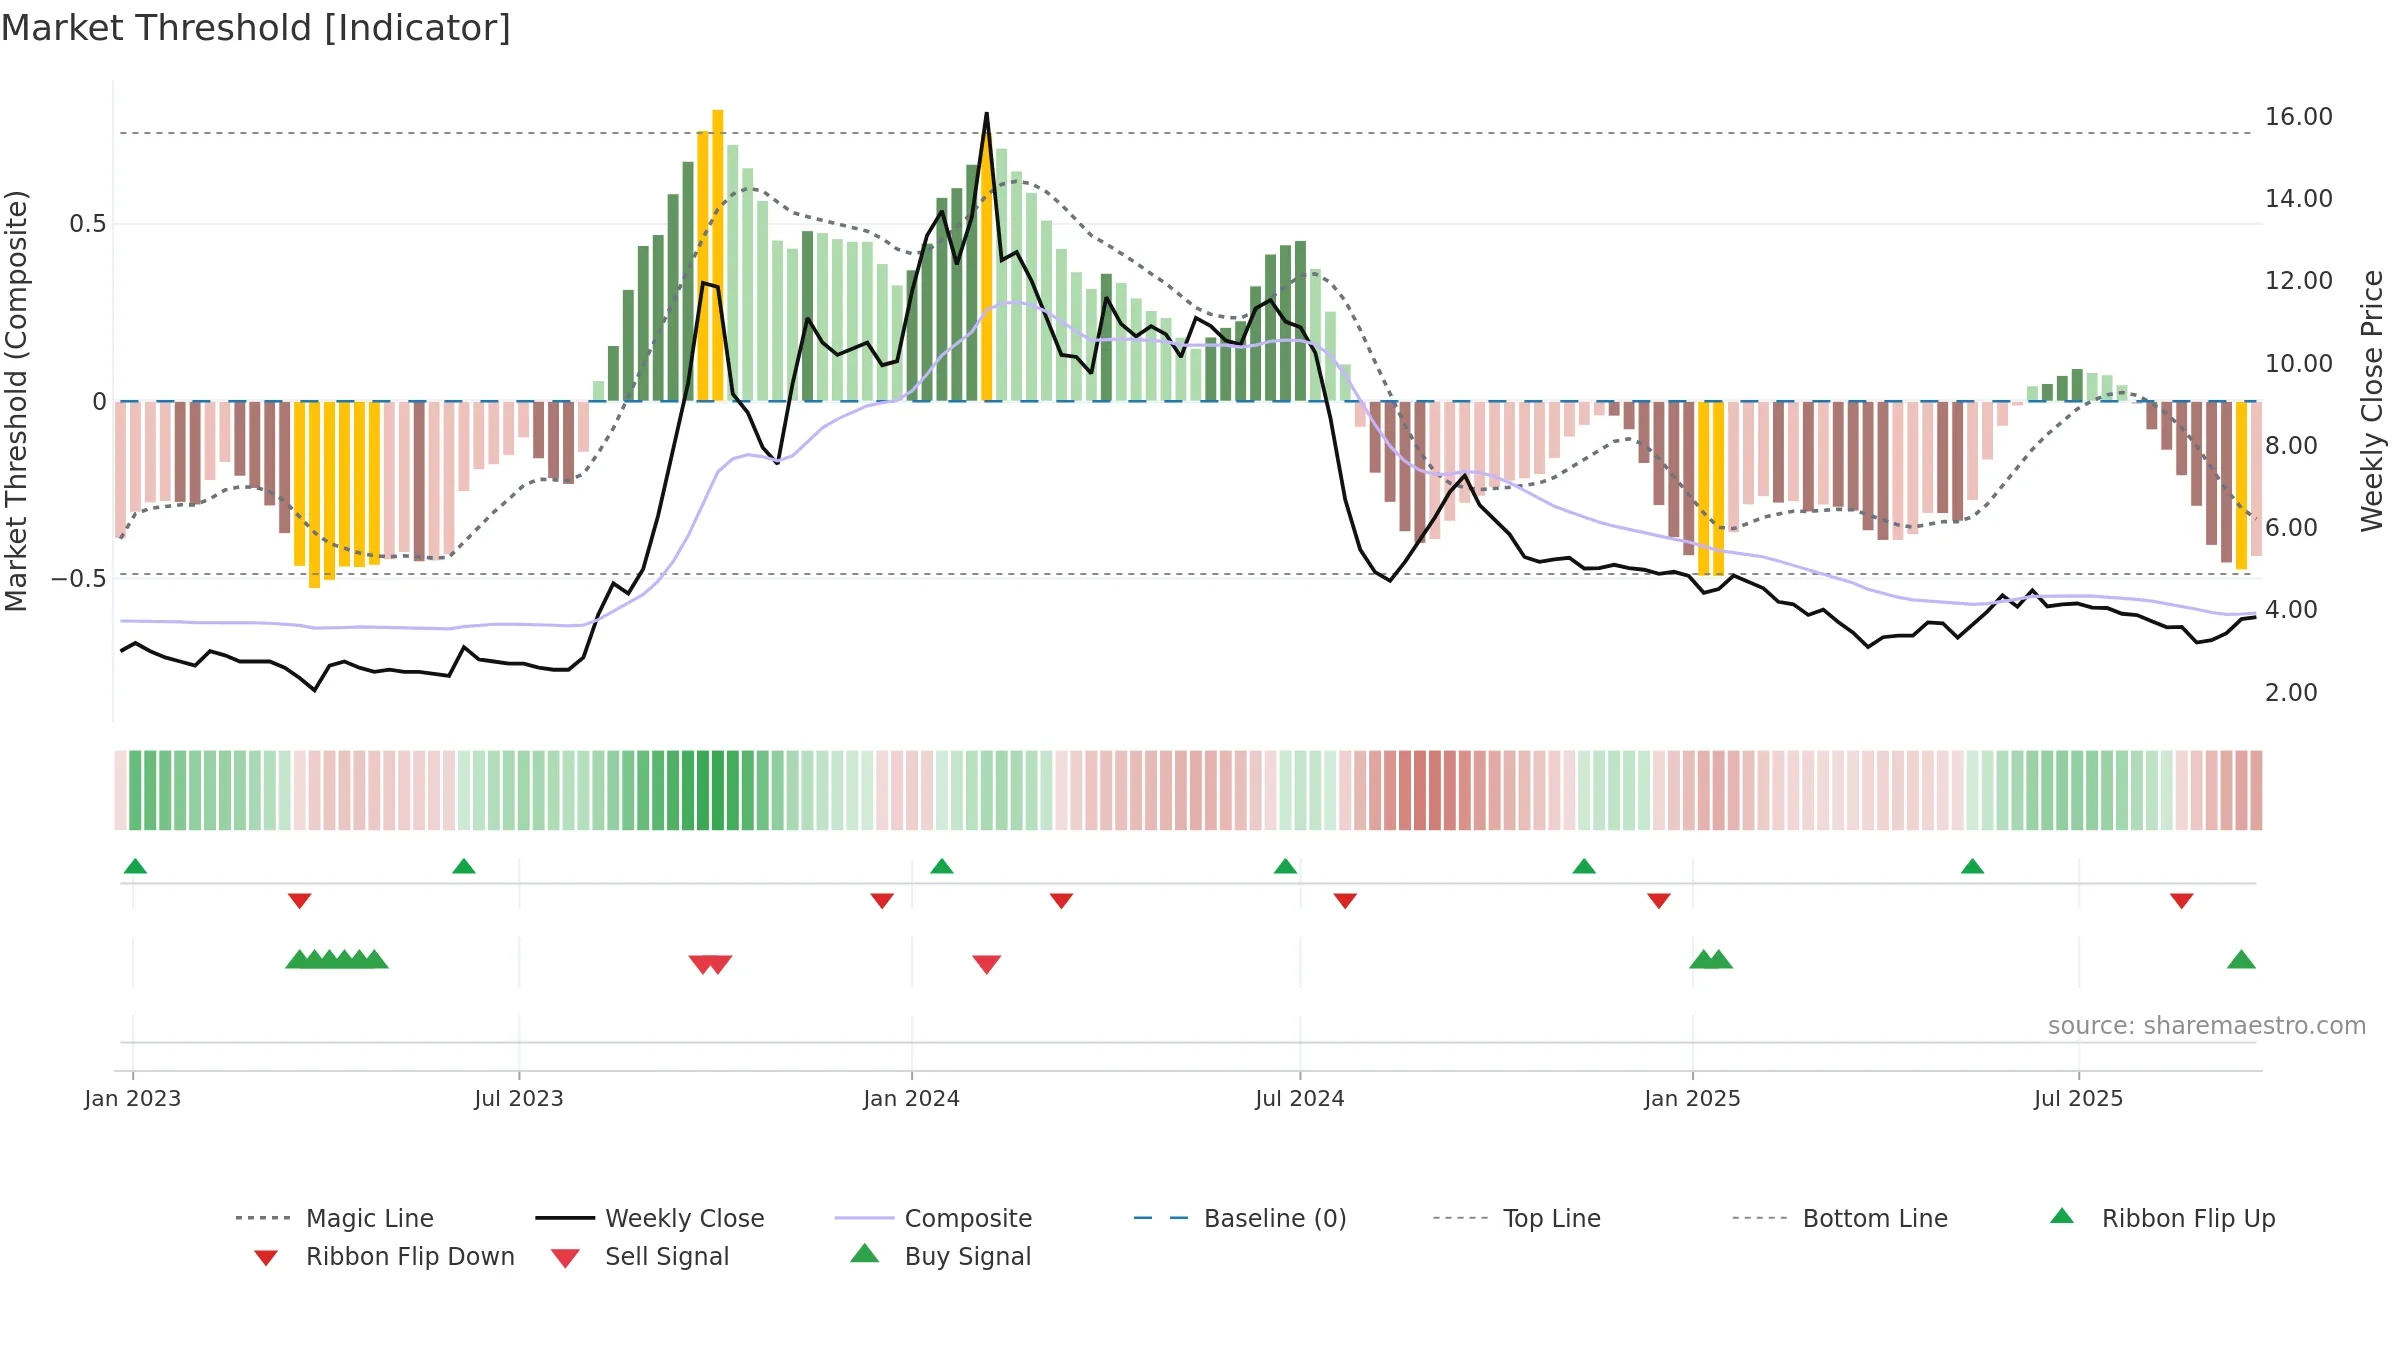
Task: Click the Ribbon Flip Down marker in early 2023
Action: click(300, 901)
